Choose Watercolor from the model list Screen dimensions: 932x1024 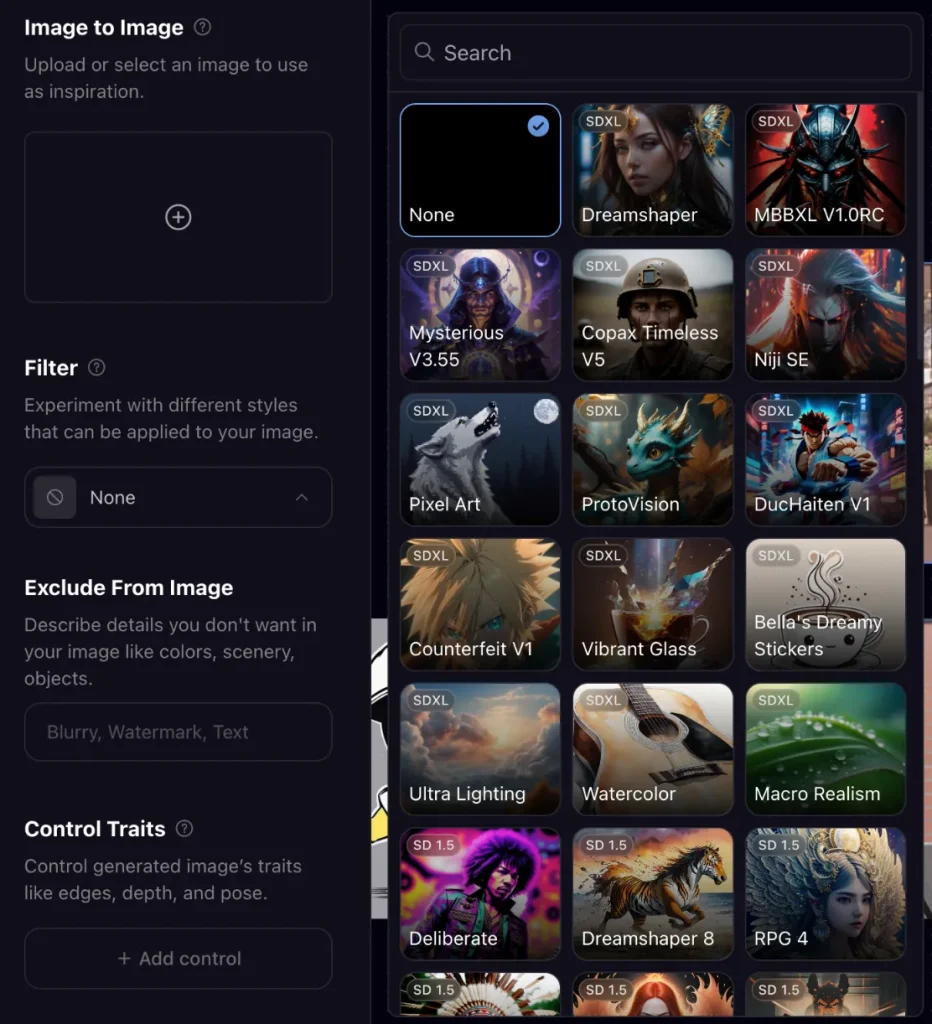tap(652, 748)
